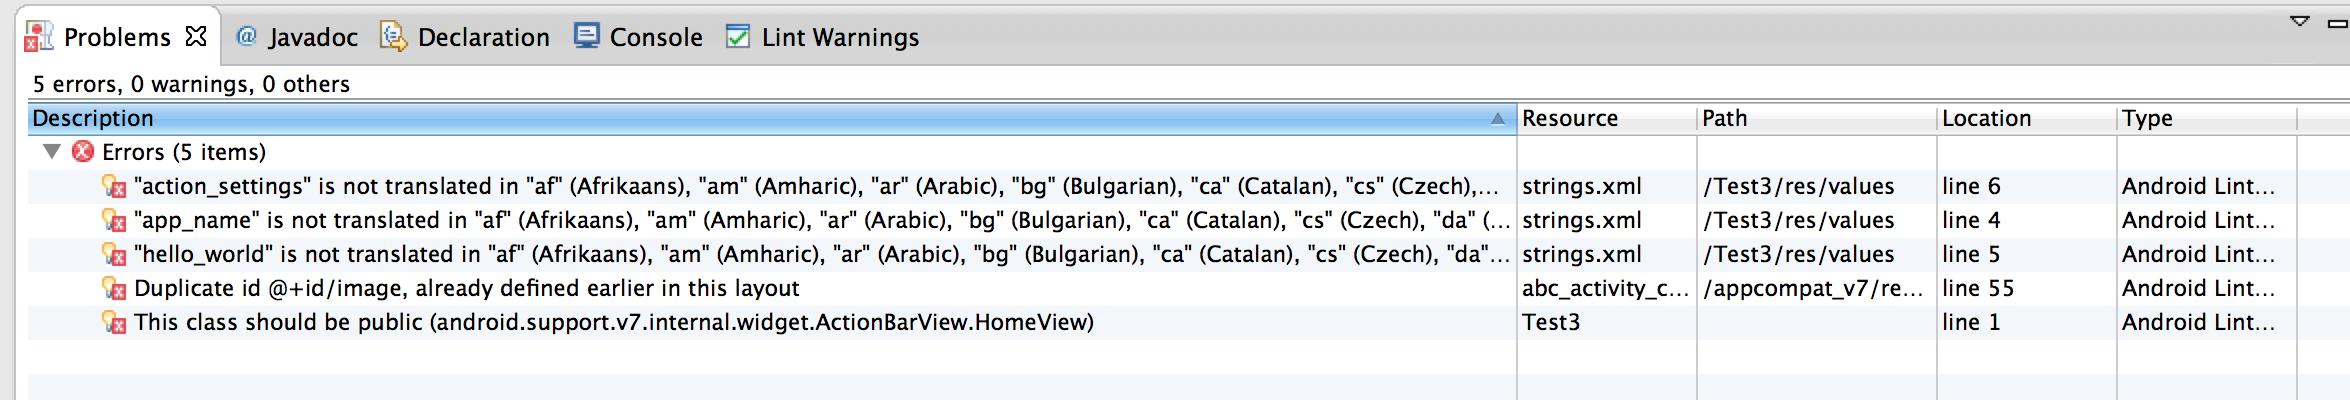Select the "This class should be public" error
This screenshot has height=400, width=2350.
(x=613, y=322)
